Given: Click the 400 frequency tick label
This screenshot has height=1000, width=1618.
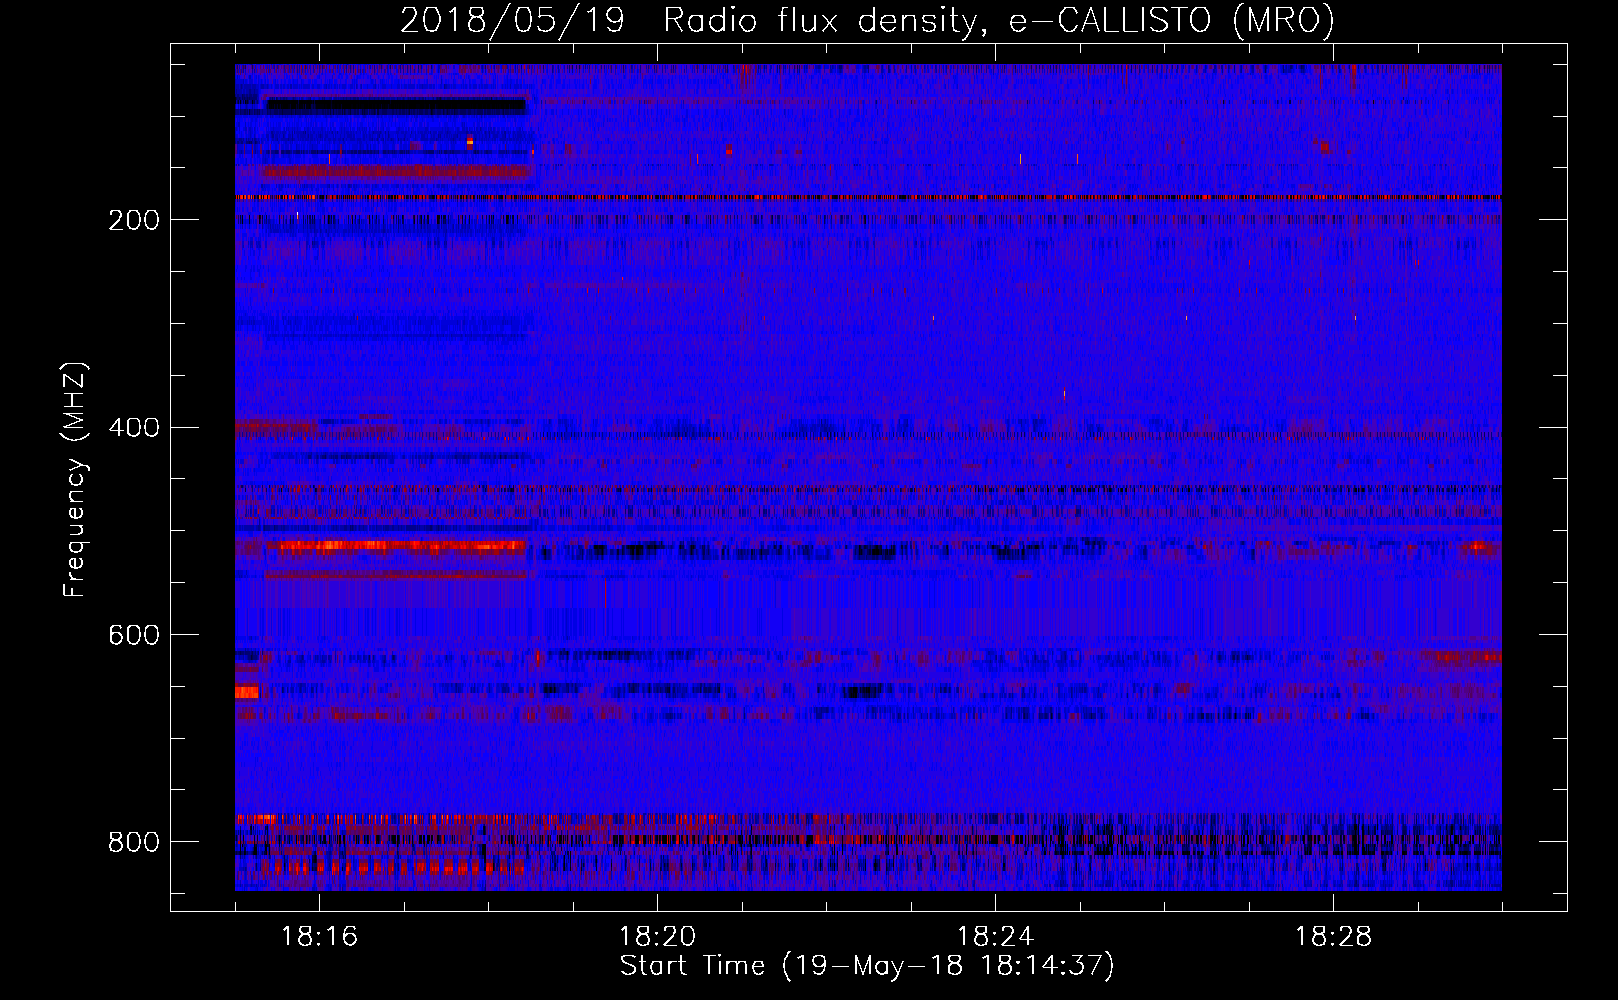Looking at the screenshot, I should (134, 428).
